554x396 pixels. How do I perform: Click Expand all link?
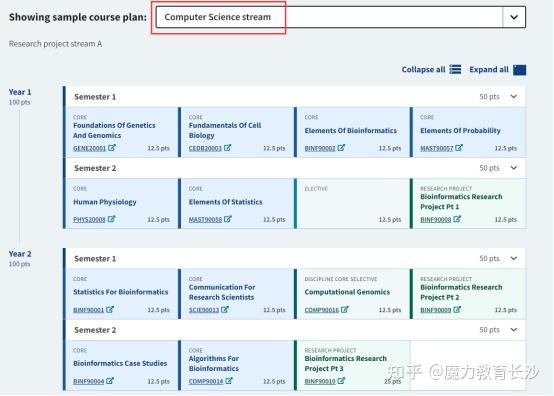[489, 69]
